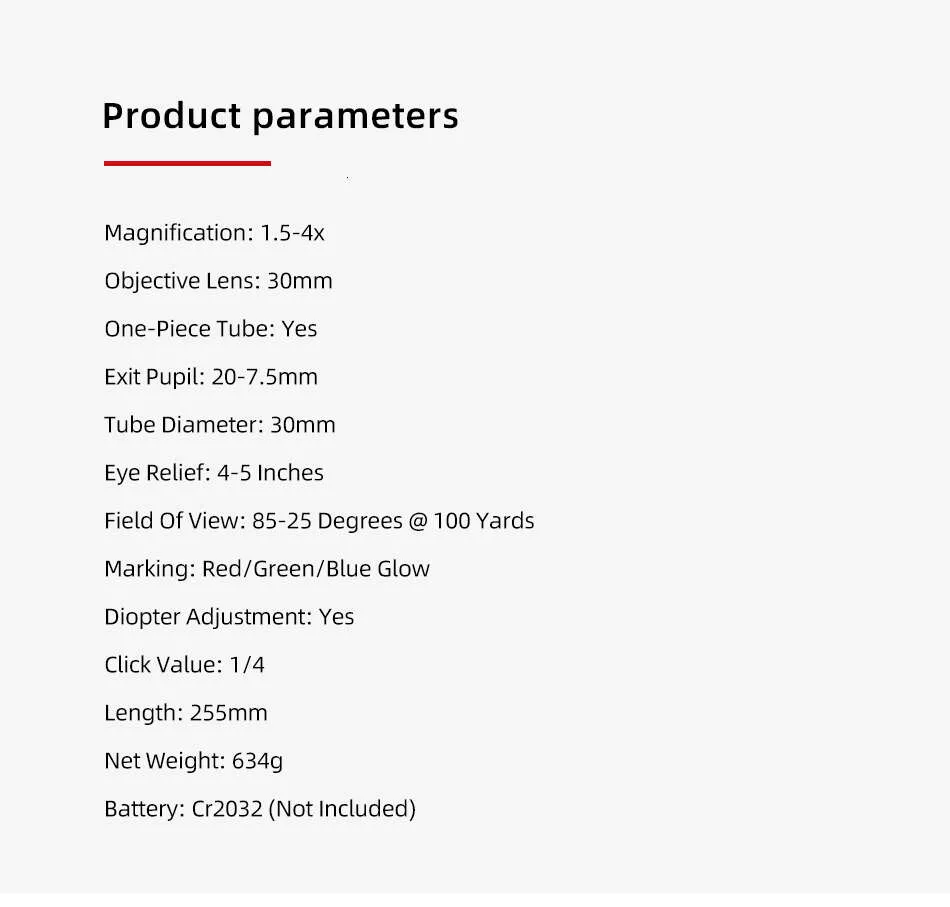This screenshot has width=950, height=907.
Task: Click the Tube Diameter: 30mm line
Action: (219, 425)
